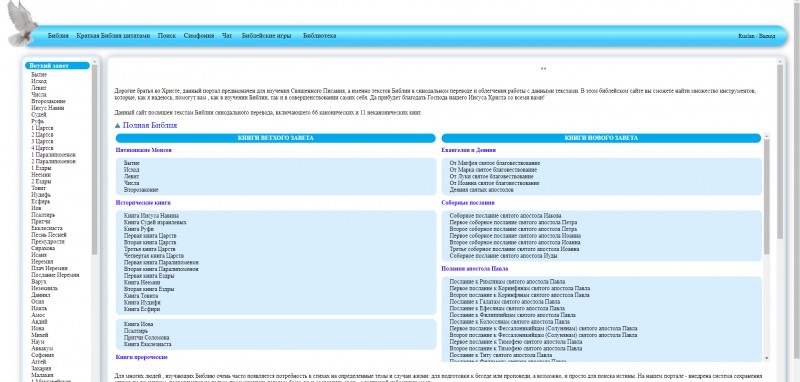Open Соборное послание святого апостола Иуды

[x=503, y=256]
